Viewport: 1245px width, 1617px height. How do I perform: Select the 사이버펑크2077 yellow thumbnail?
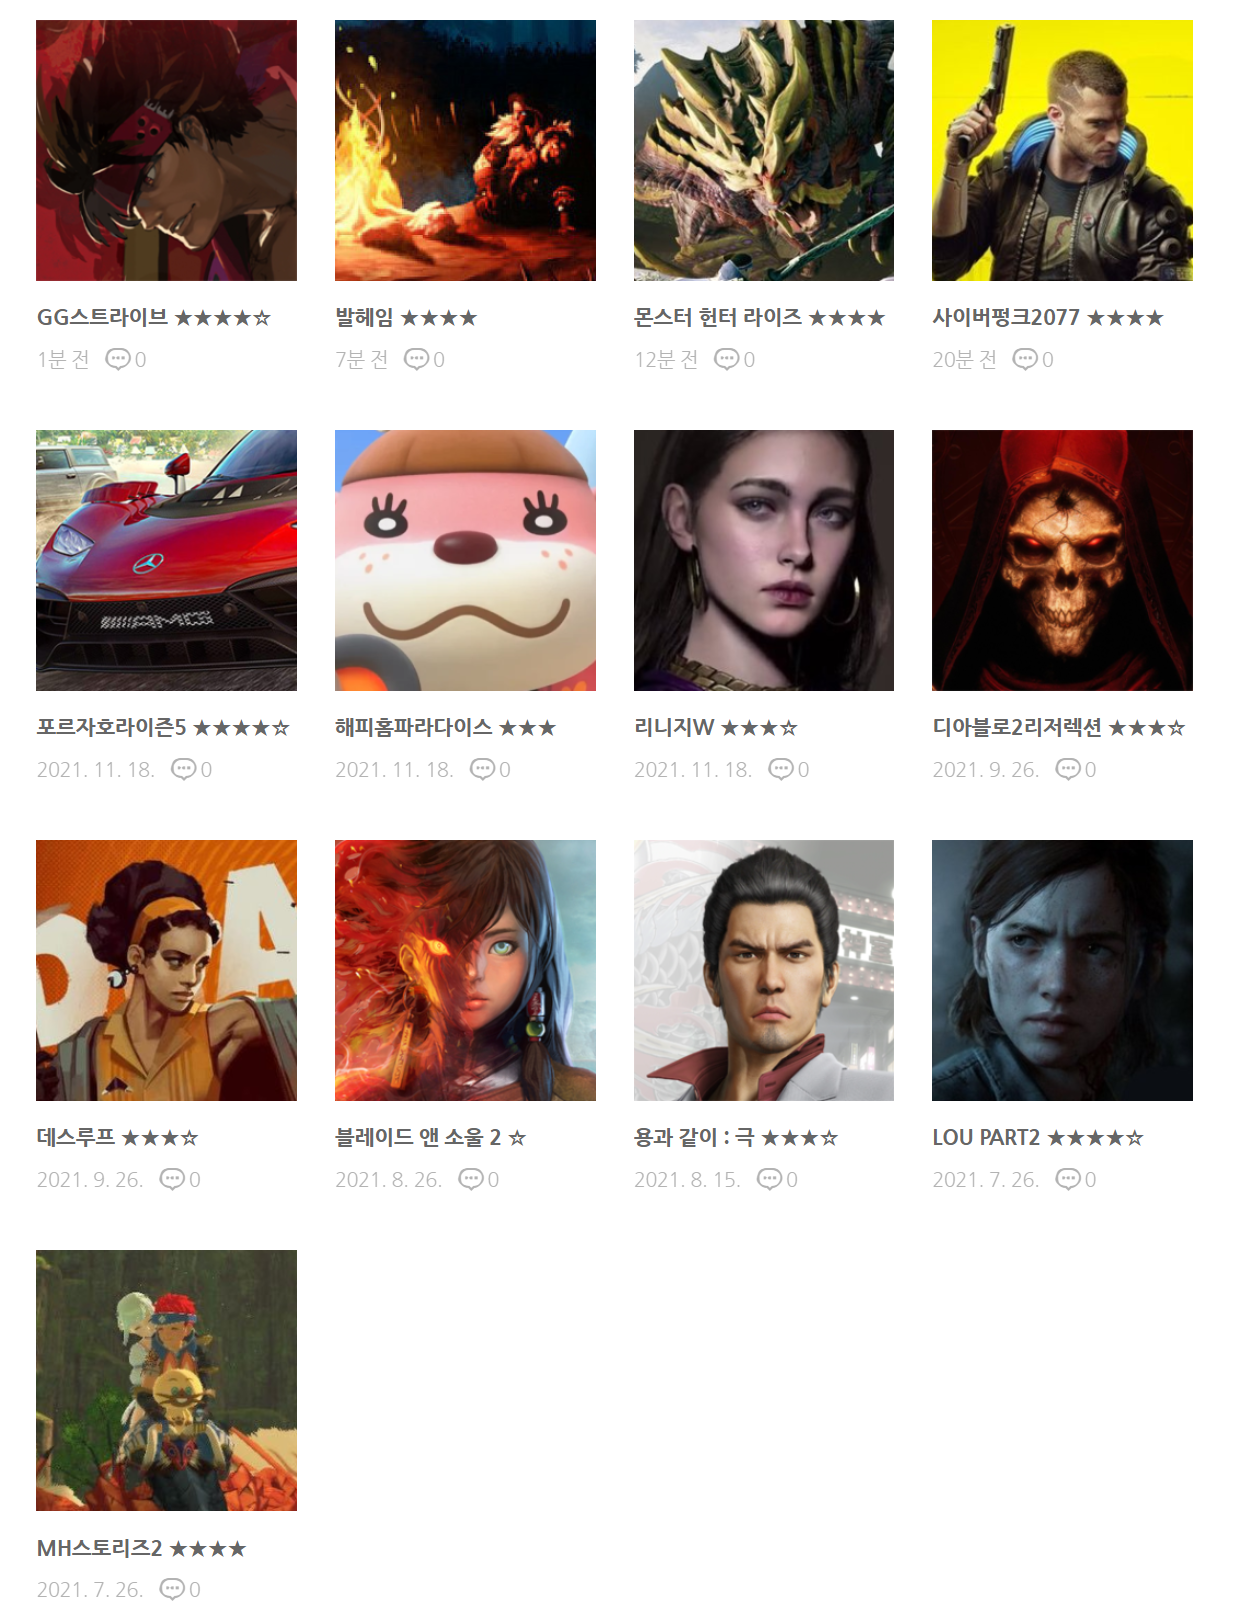[x=1062, y=150]
